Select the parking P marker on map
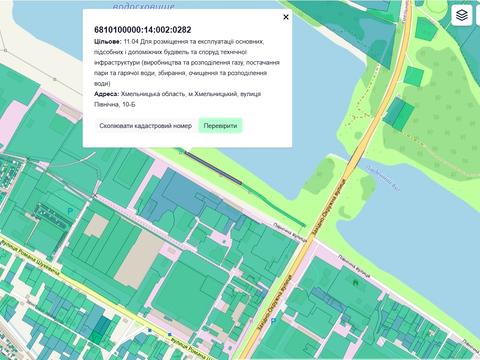Image resolution: width=480 pixels, height=360 pixels. 70,211
